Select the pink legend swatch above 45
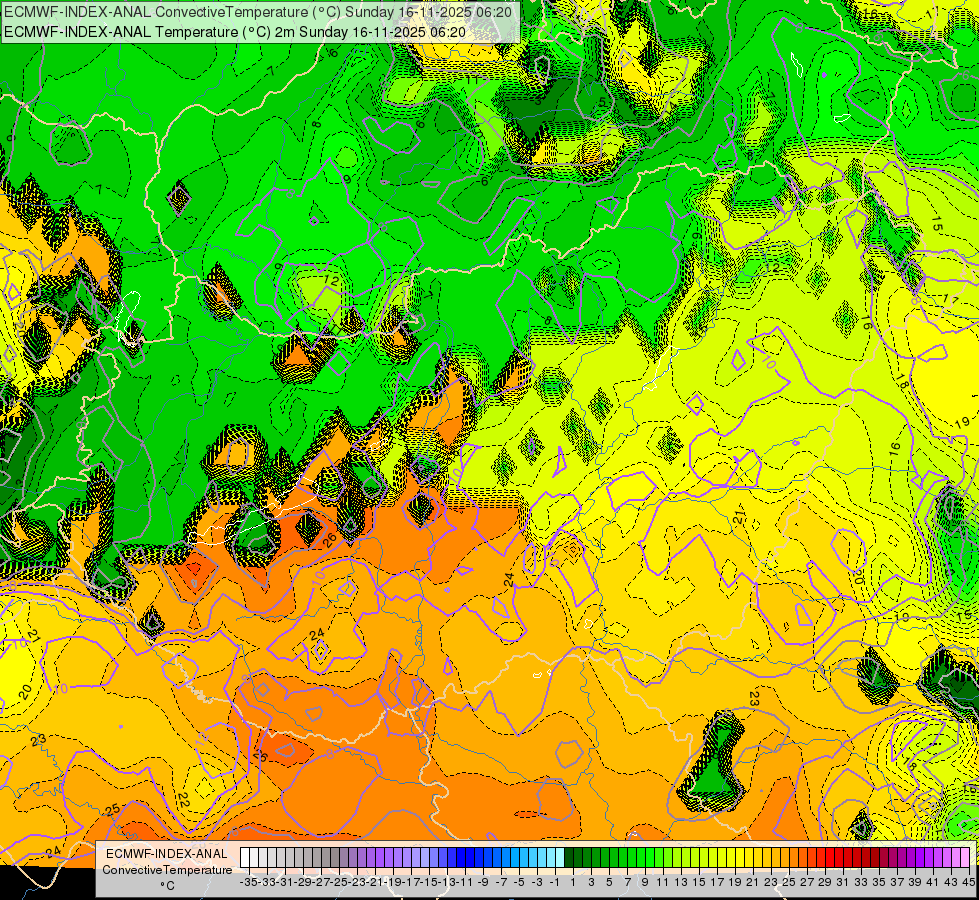The width and height of the screenshot is (979, 900). click(967, 858)
